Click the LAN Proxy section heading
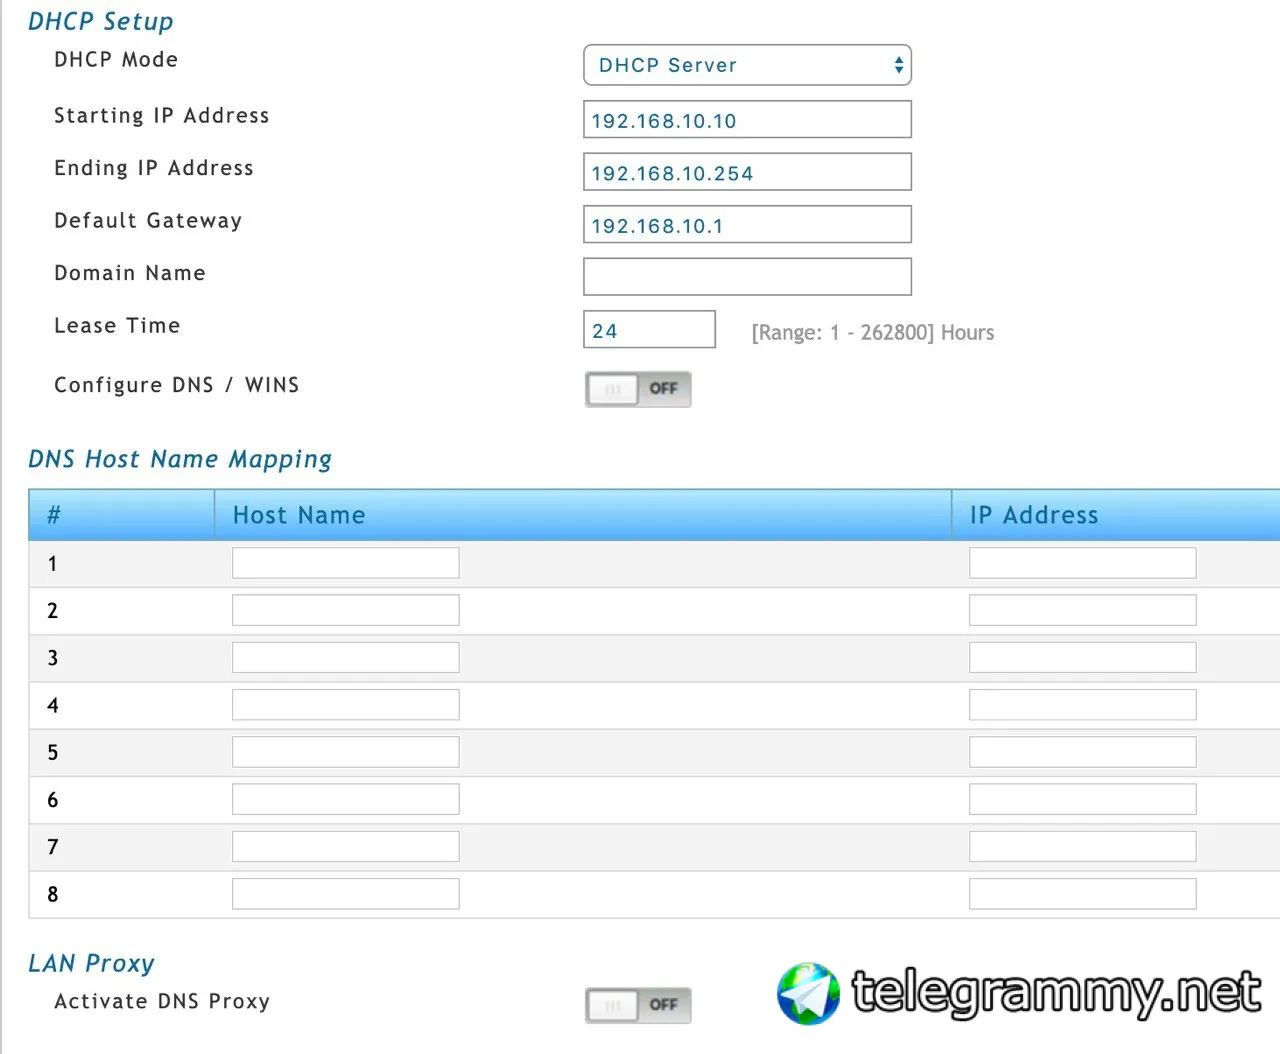1280x1054 pixels. coord(91,963)
